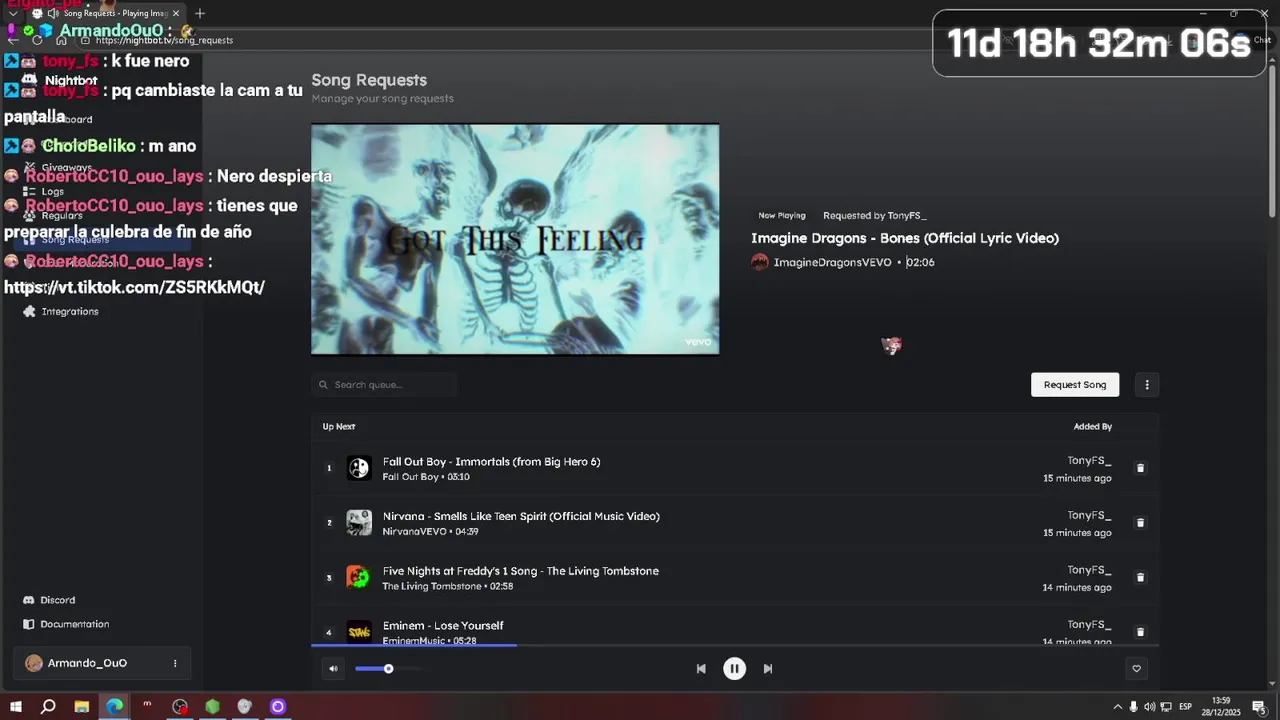1280x720 pixels.
Task: Click the Up Next column header
Action: (339, 426)
